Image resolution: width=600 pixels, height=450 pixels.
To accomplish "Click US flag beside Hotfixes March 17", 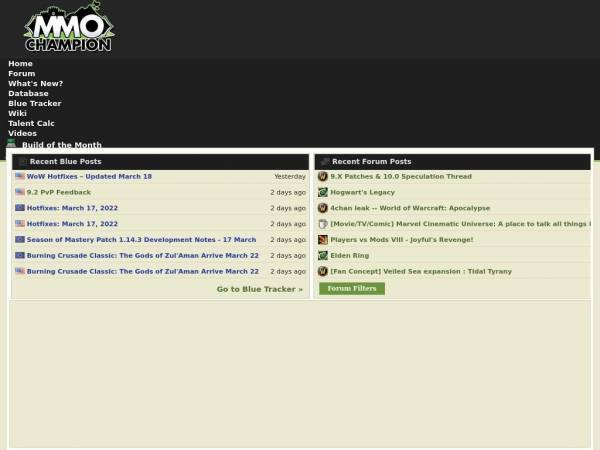I will coord(20,223).
